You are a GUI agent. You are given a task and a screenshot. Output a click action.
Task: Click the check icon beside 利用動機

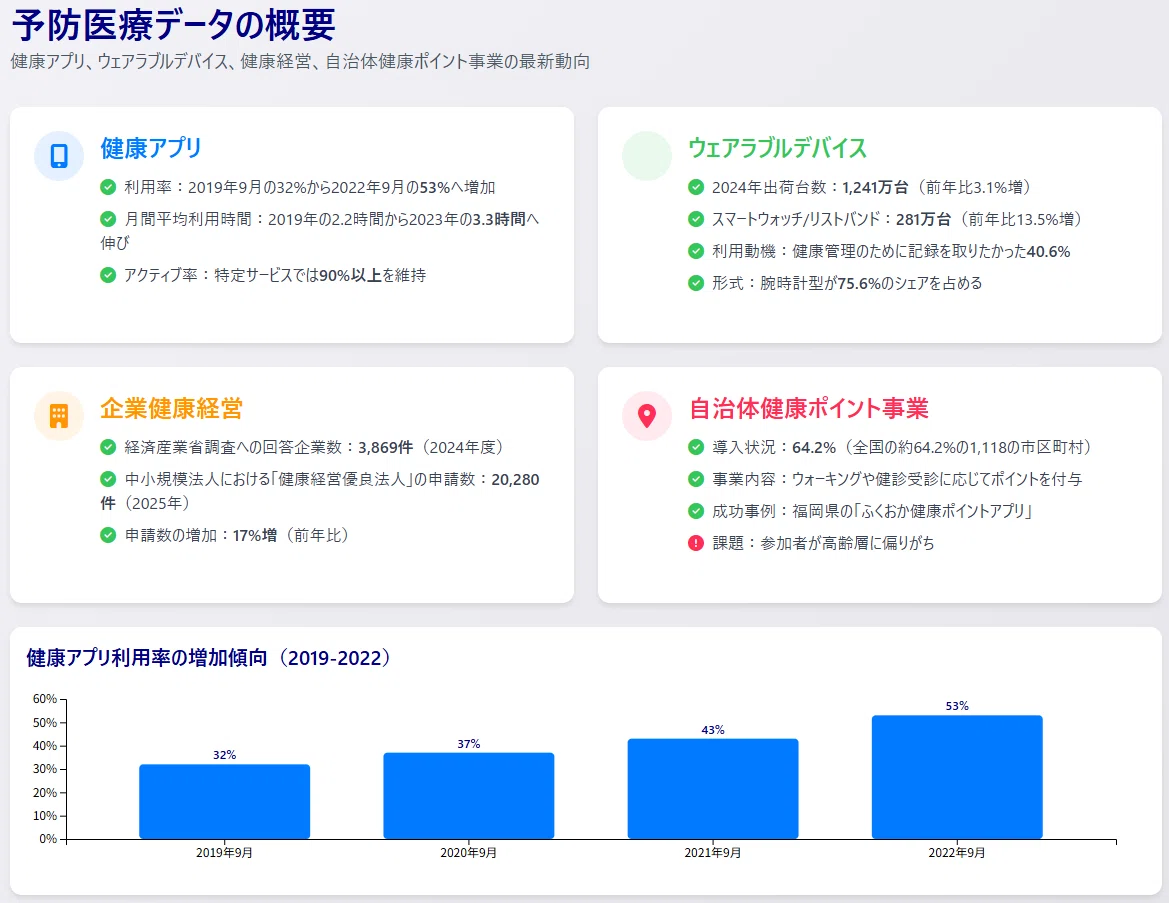696,251
